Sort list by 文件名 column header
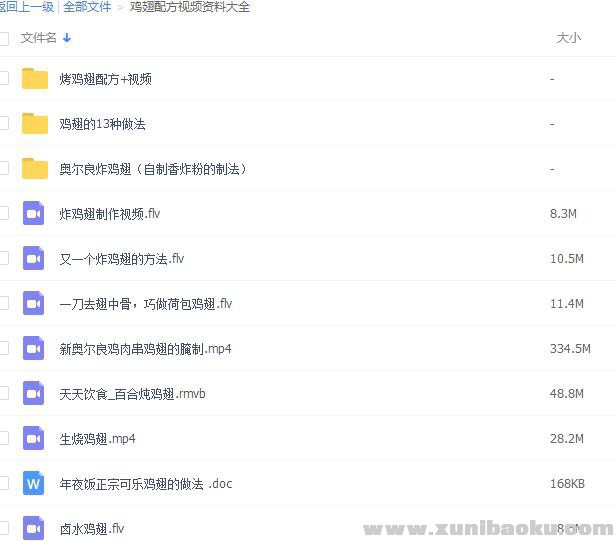 39,38
